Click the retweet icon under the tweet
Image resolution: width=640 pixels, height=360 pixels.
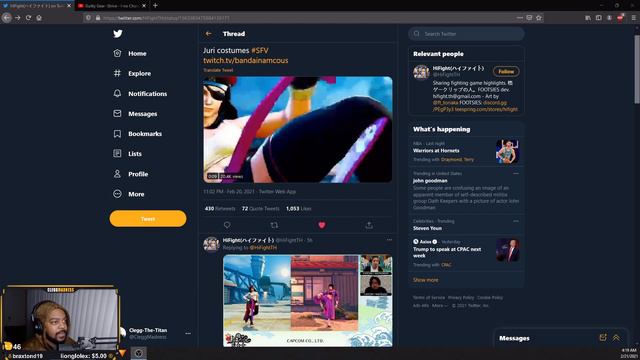pyautogui.click(x=274, y=225)
